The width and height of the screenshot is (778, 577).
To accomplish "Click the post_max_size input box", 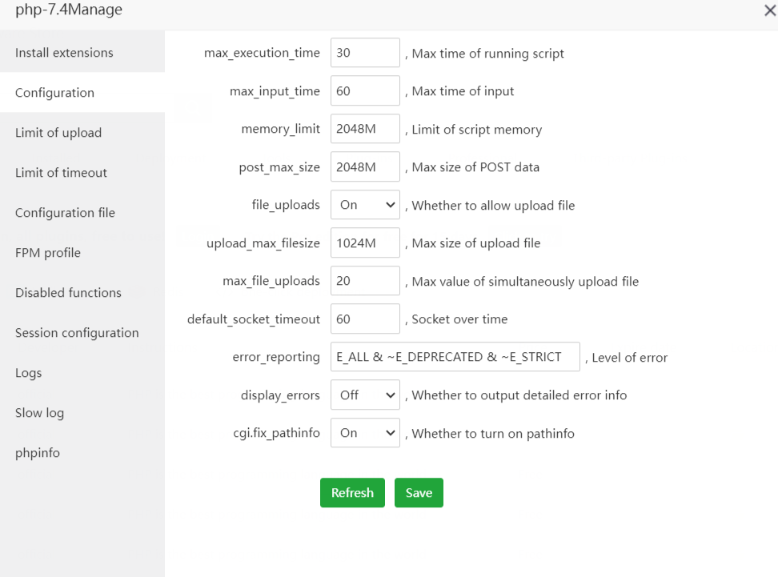I will (365, 167).
